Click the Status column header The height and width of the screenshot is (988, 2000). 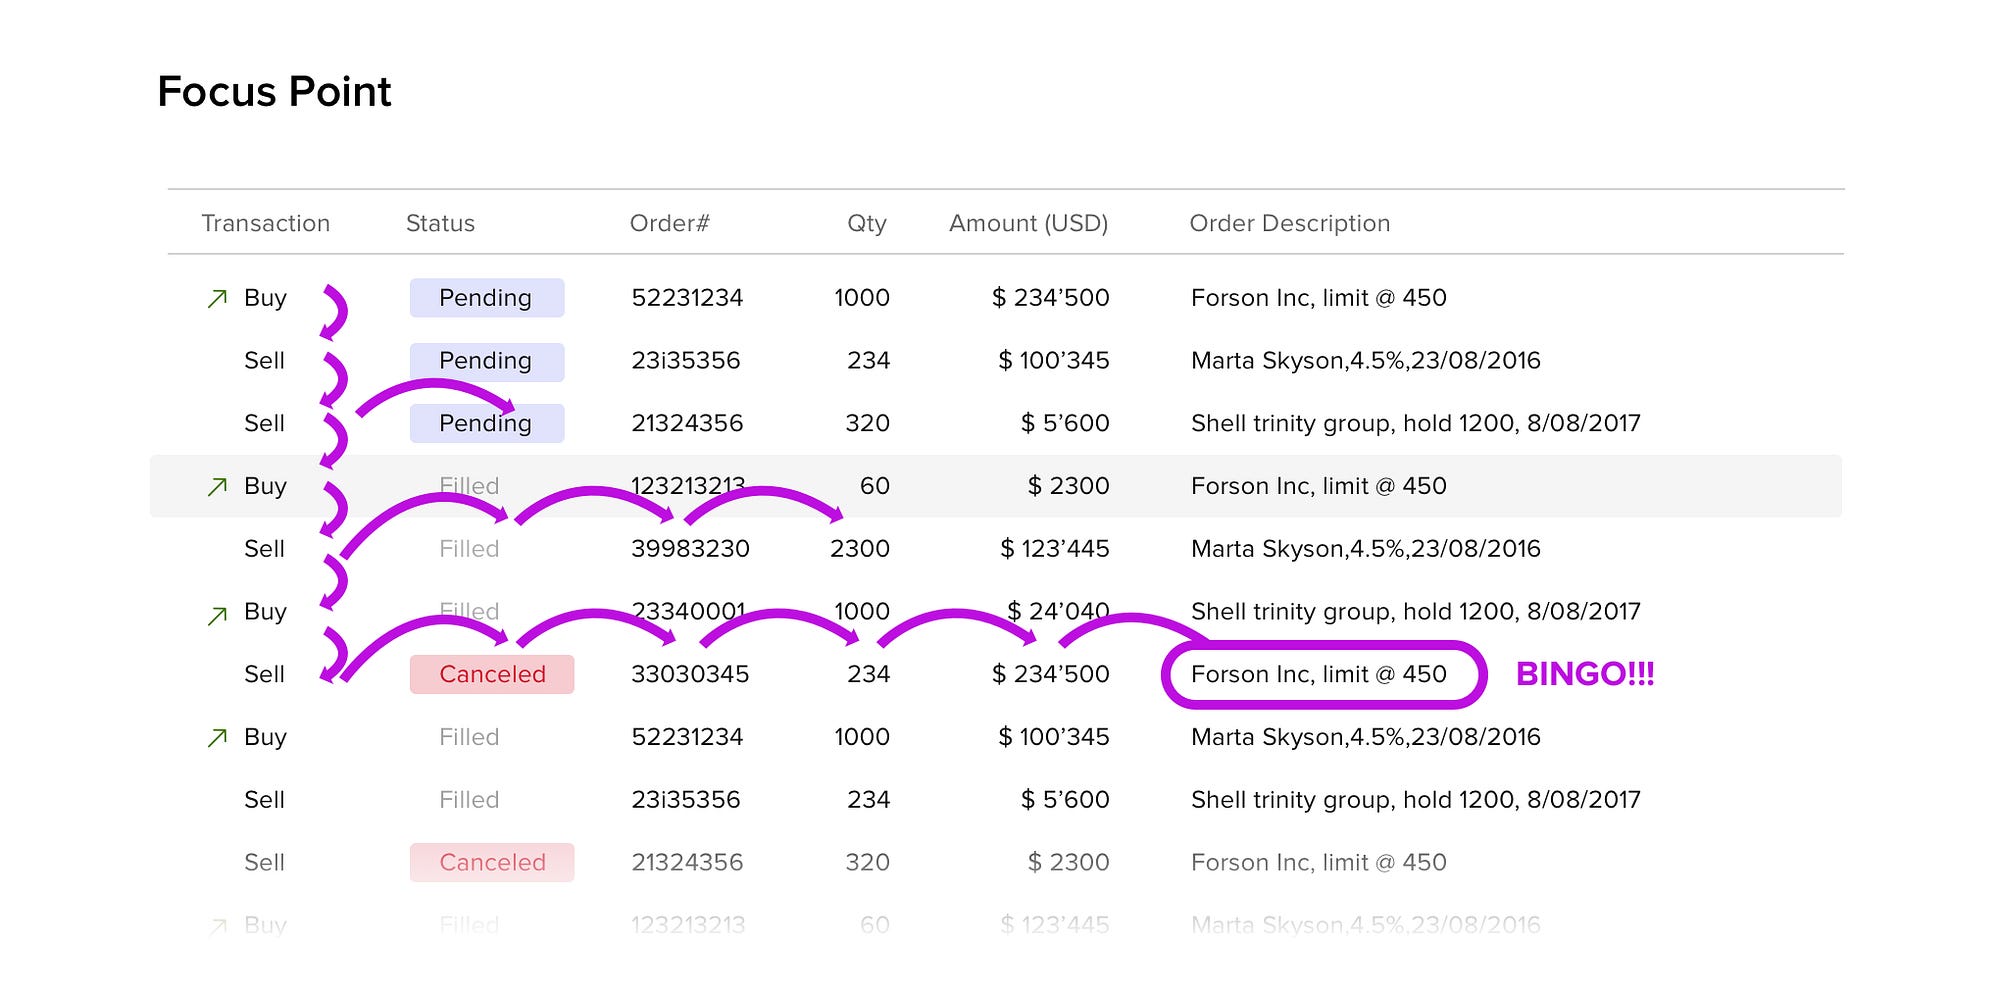click(440, 223)
